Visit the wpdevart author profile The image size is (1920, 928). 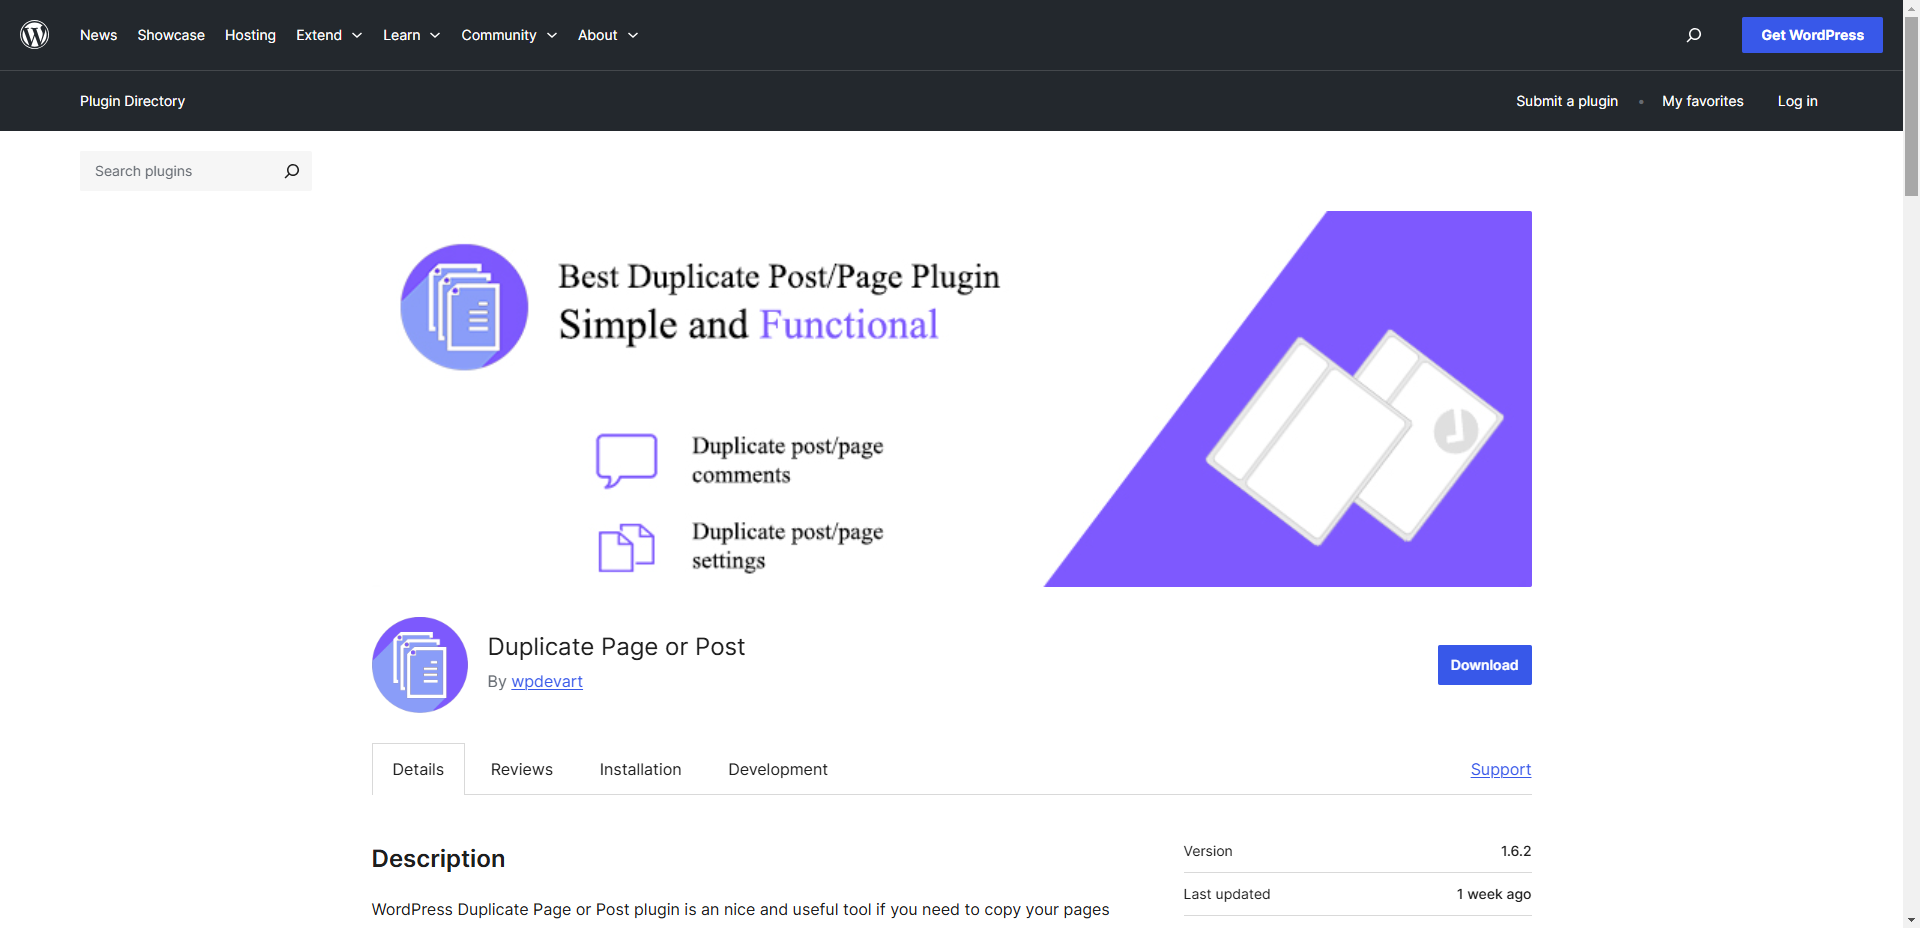click(547, 681)
